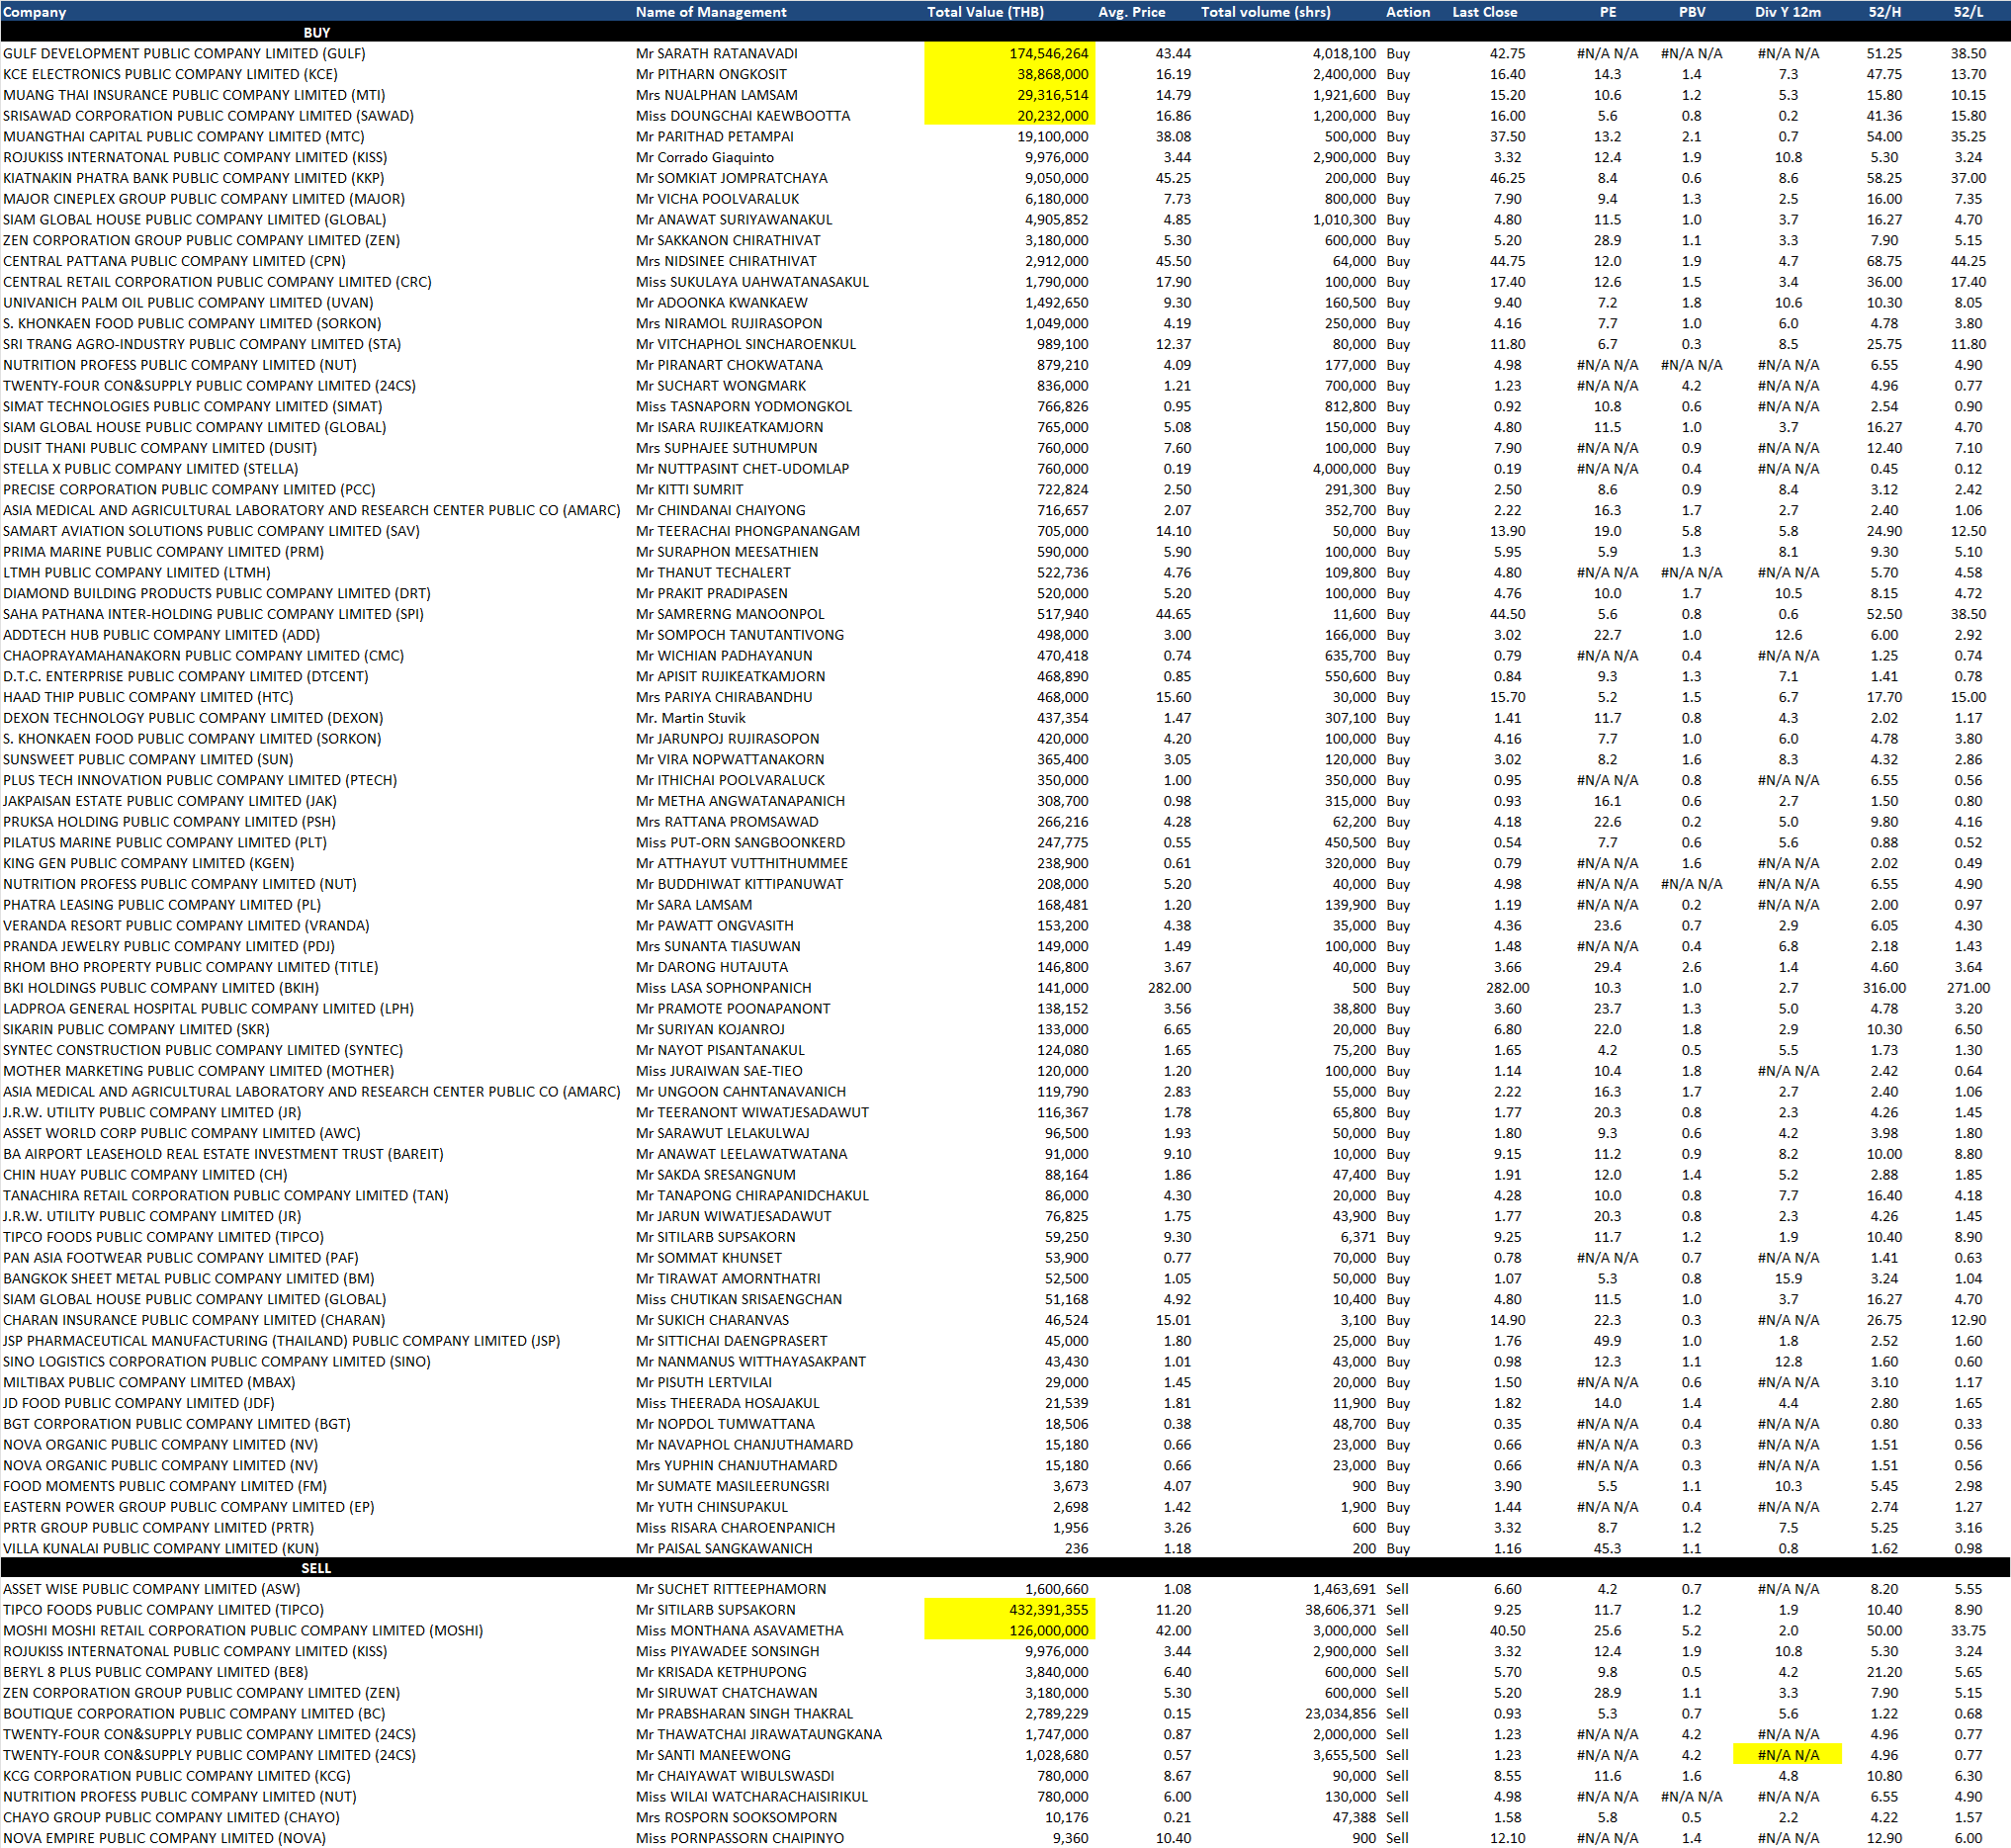
Task: Click the Total Value (THB) header
Action: (985, 12)
